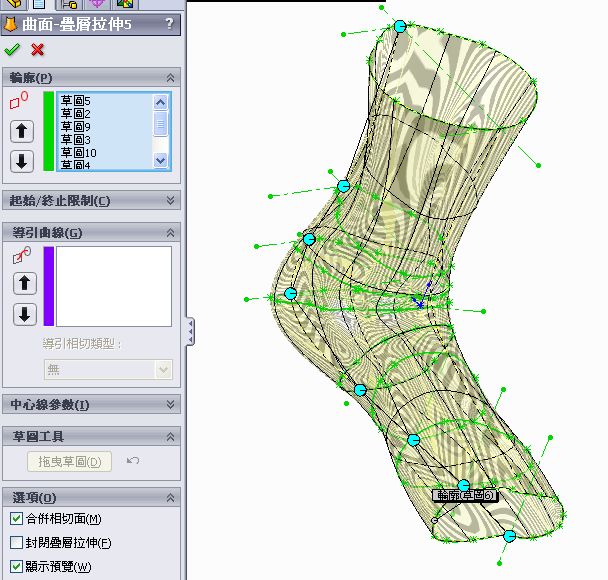The image size is (608, 580).
Task: Select 草圖2 in profiles list
Action: (76, 114)
